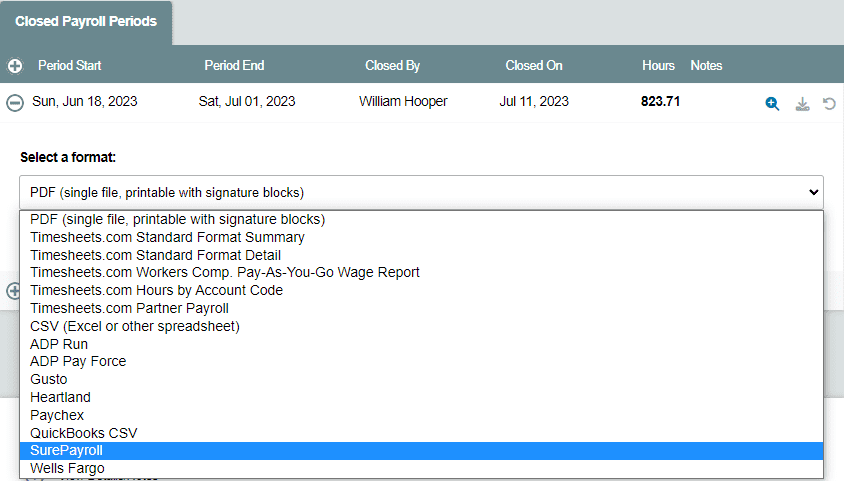This screenshot has width=844, height=481.
Task: Click the Sat, Jul 01, 2023 end date
Action: pyautogui.click(x=247, y=102)
